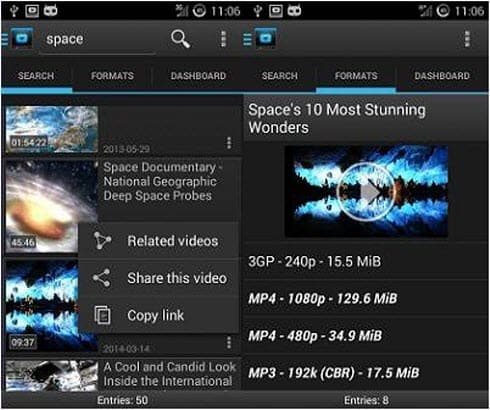The image size is (490, 410).
Task: Switch to DASHBOARD tab on left screen
Action: tap(198, 76)
